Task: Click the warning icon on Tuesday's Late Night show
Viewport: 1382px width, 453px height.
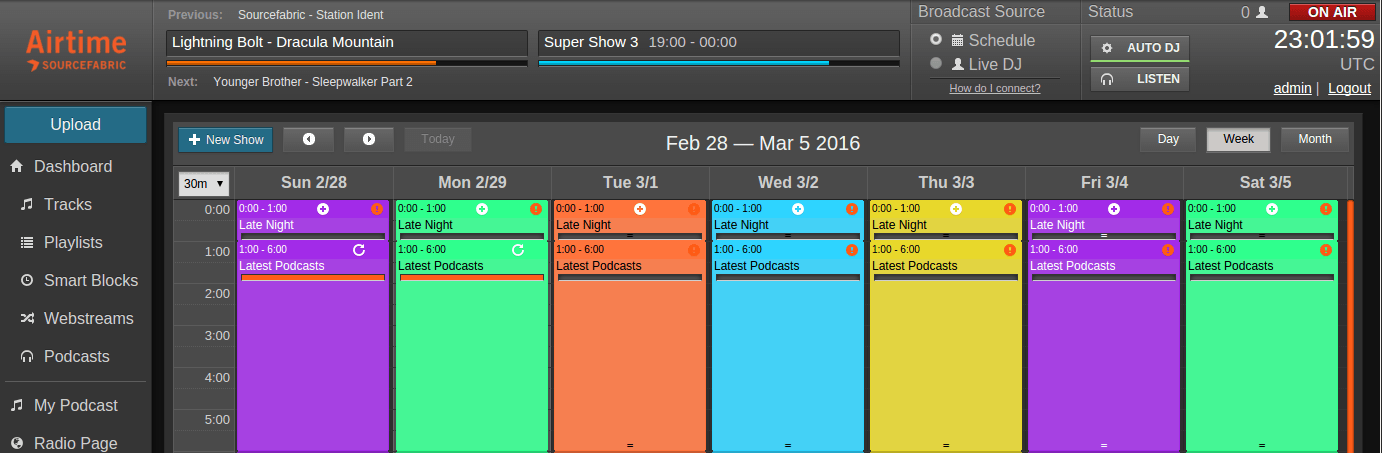Action: coord(694,209)
